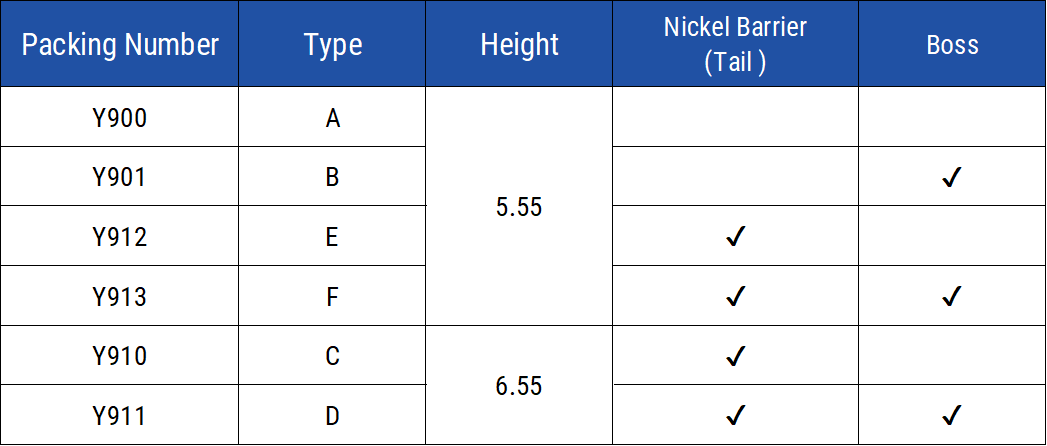Viewport: 1047px width, 446px height.
Task: Click the Boss checkmark for Y901
Action: click(951, 178)
